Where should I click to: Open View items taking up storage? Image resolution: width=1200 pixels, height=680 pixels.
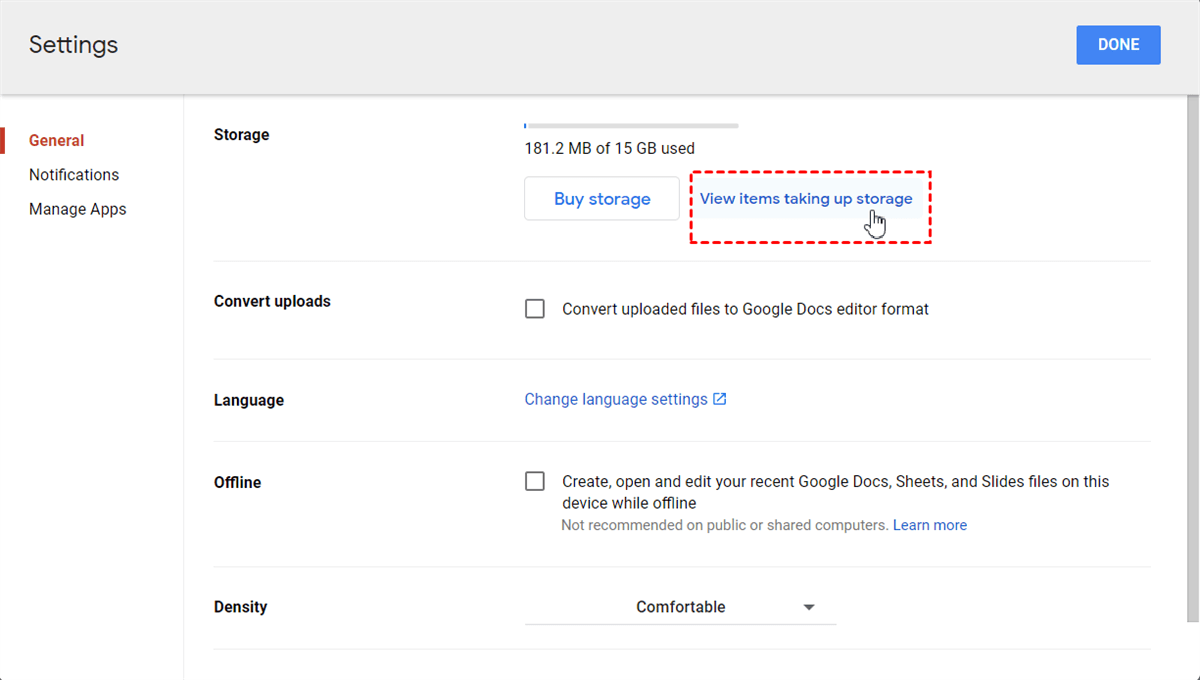806,199
